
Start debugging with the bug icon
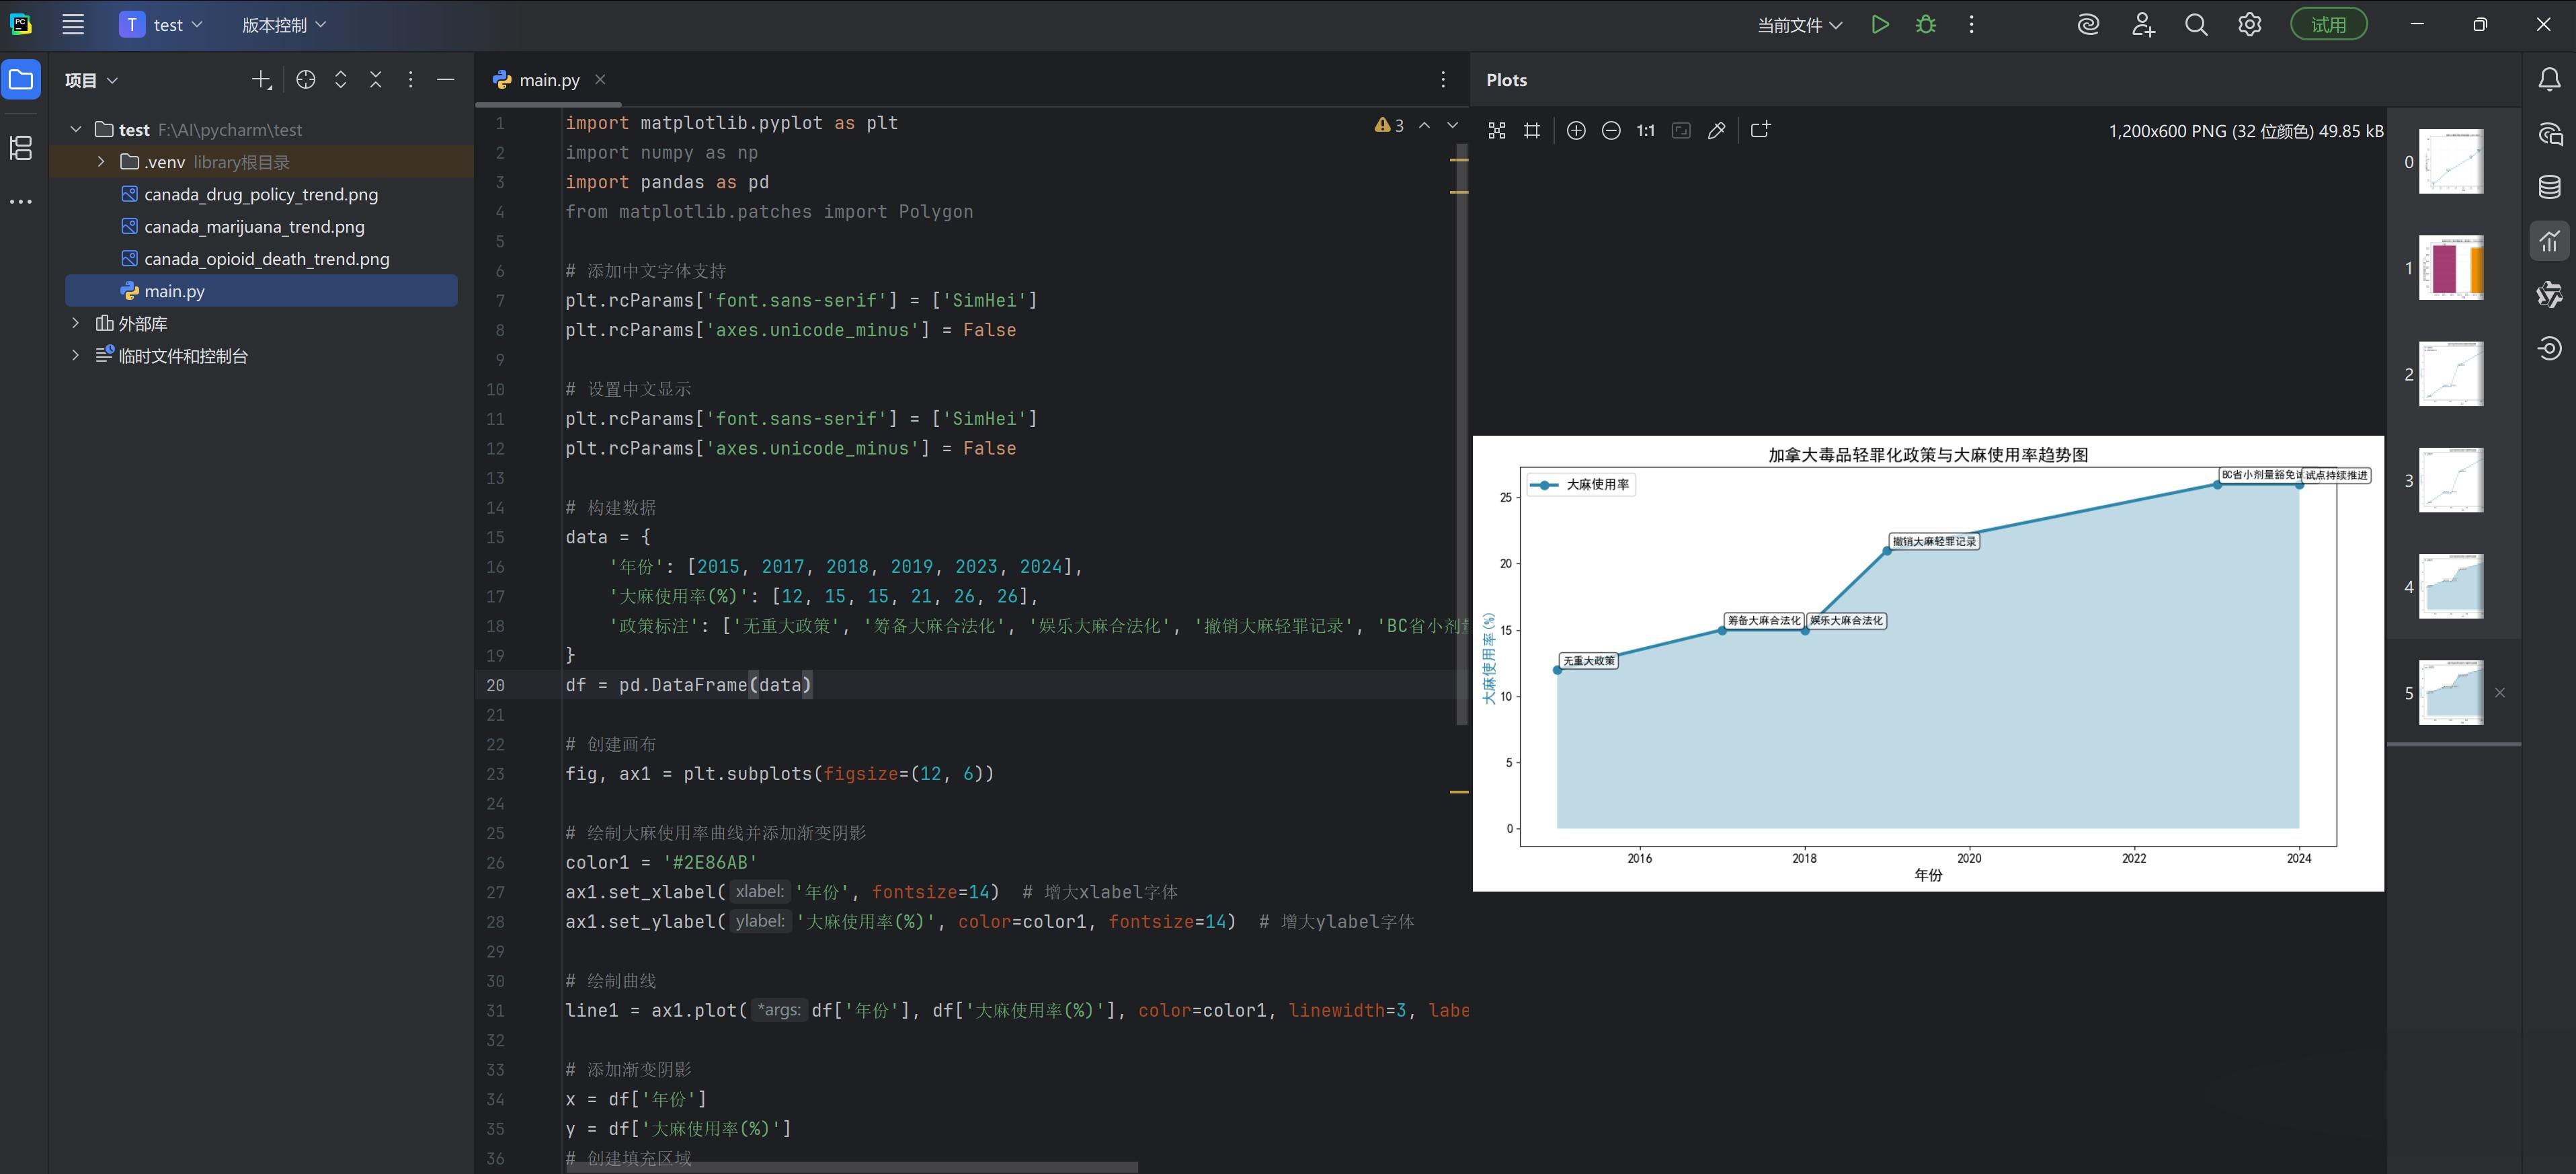coord(1925,25)
